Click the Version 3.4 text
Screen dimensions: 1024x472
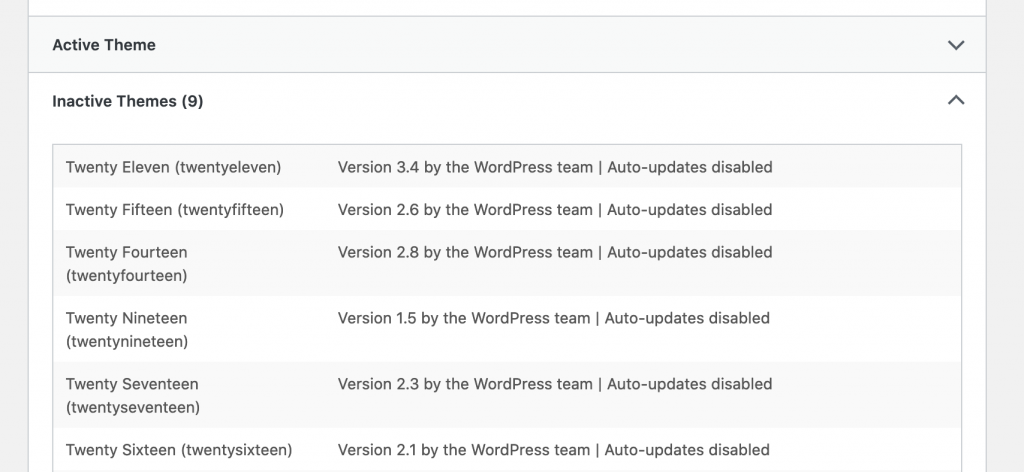point(378,167)
